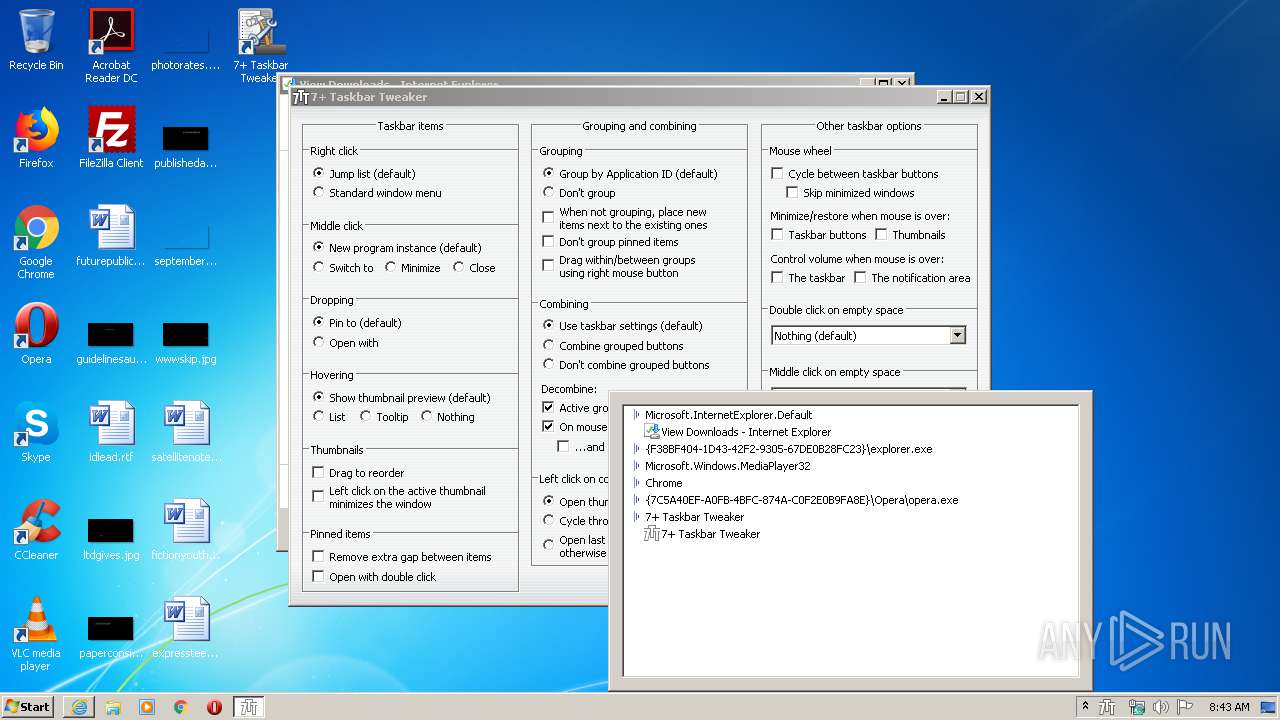Open Windows Explorer from the taskbar
Image resolution: width=1280 pixels, height=720 pixels.
(113, 707)
